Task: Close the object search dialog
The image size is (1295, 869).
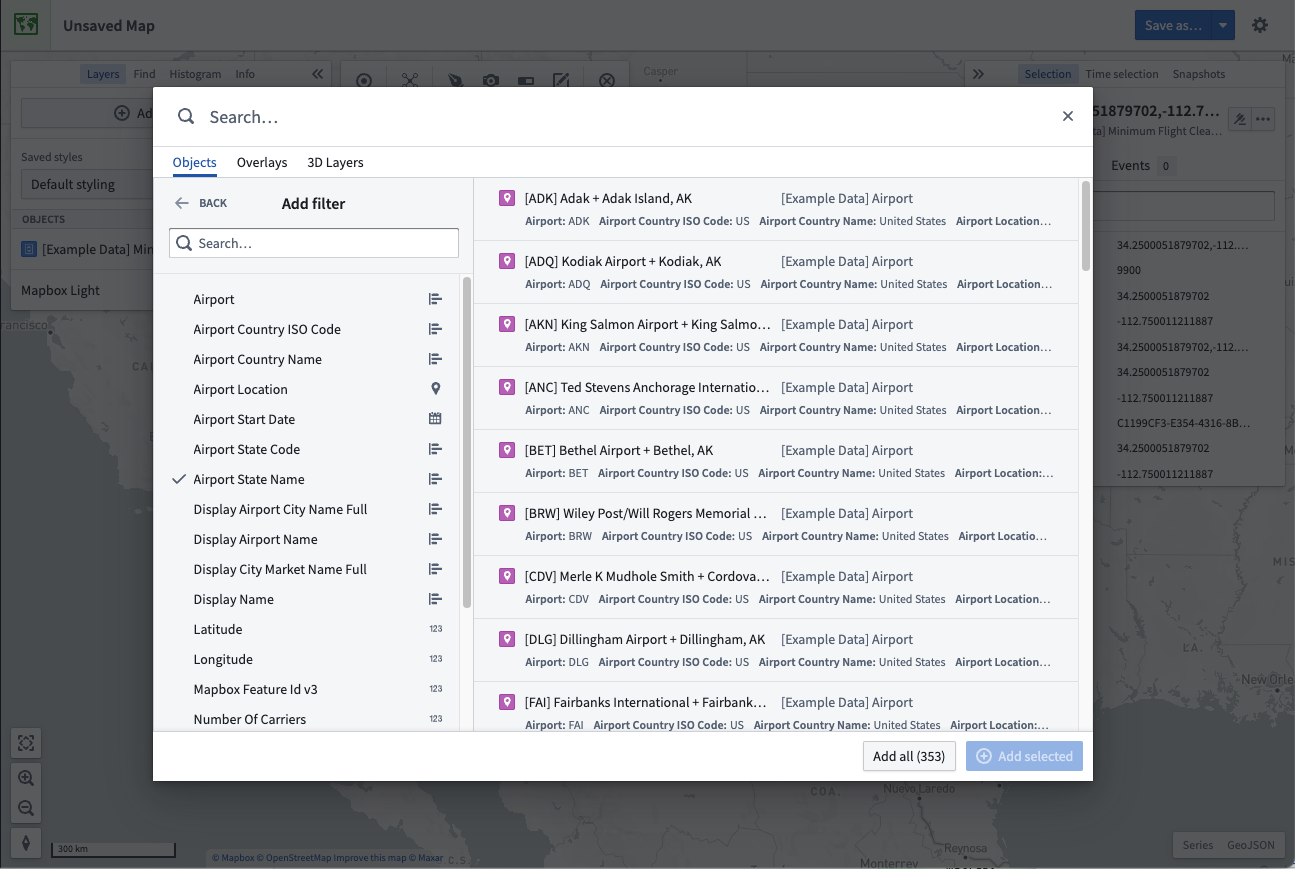Action: point(1068,116)
